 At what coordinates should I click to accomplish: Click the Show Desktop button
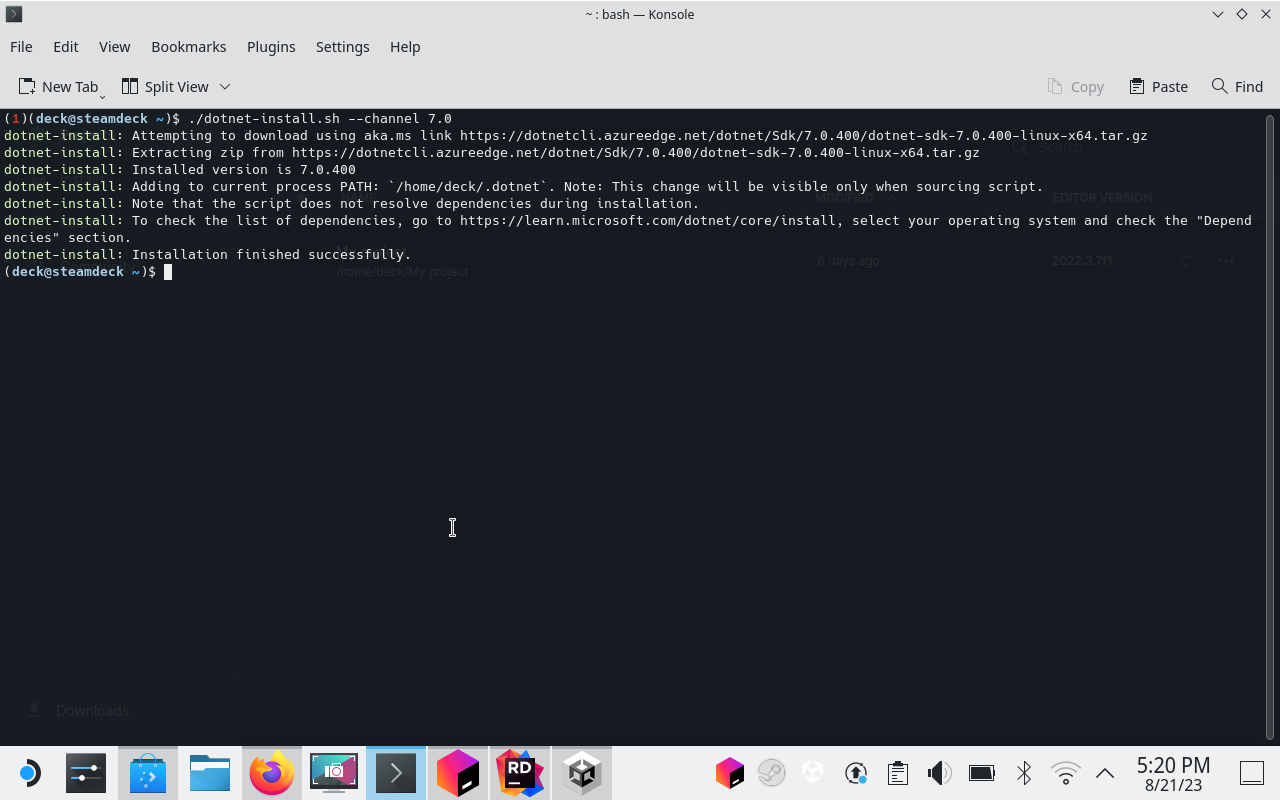coord(1251,773)
